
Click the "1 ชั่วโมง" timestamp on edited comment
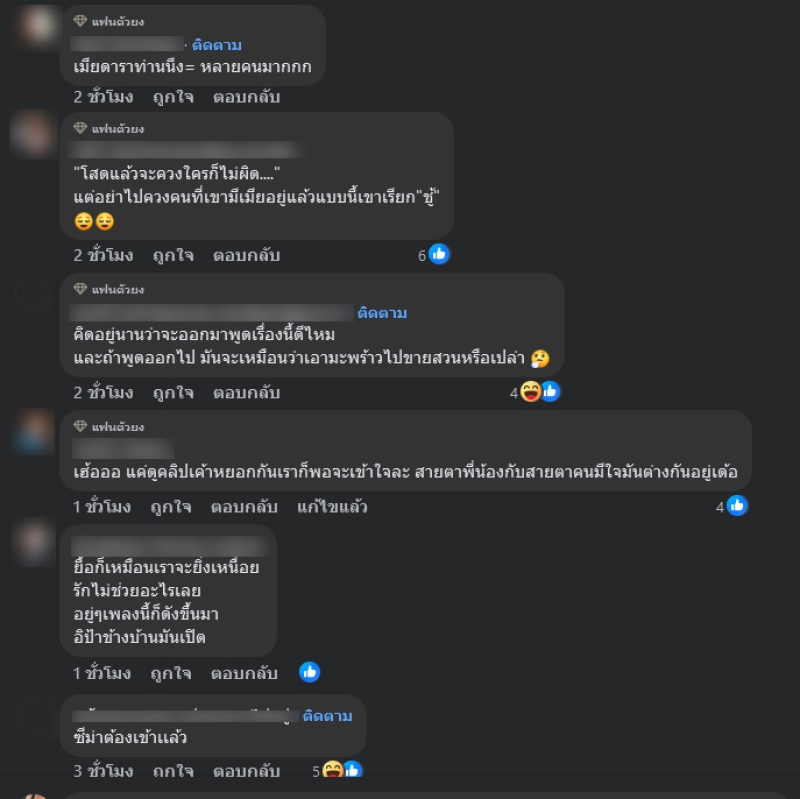coord(102,507)
